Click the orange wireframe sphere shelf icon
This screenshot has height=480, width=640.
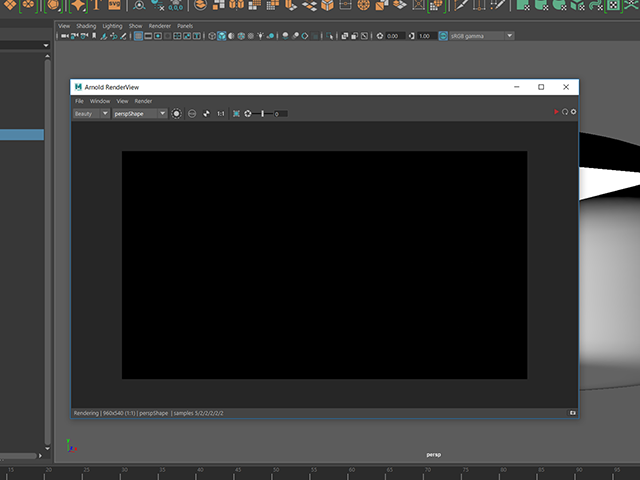pyautogui.click(x=363, y=4)
